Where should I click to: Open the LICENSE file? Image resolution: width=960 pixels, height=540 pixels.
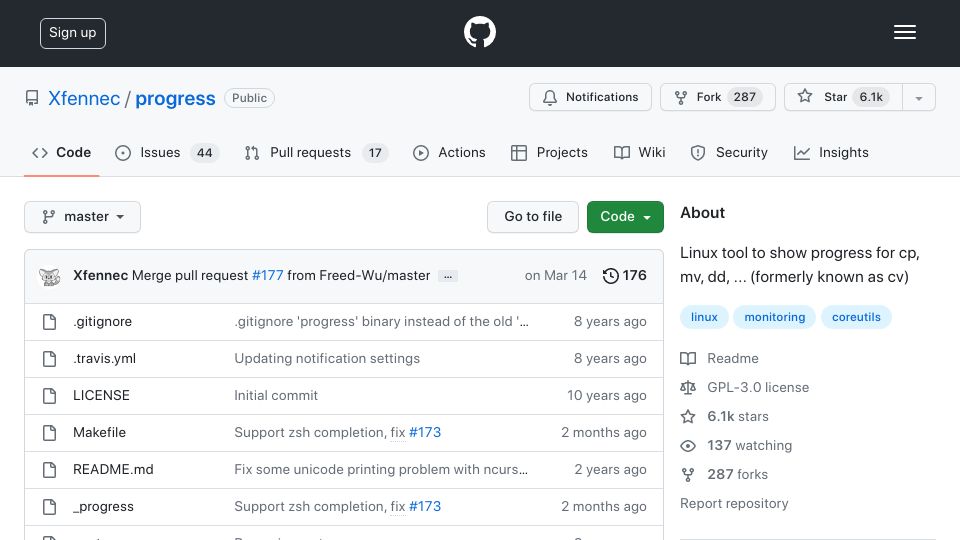point(101,396)
